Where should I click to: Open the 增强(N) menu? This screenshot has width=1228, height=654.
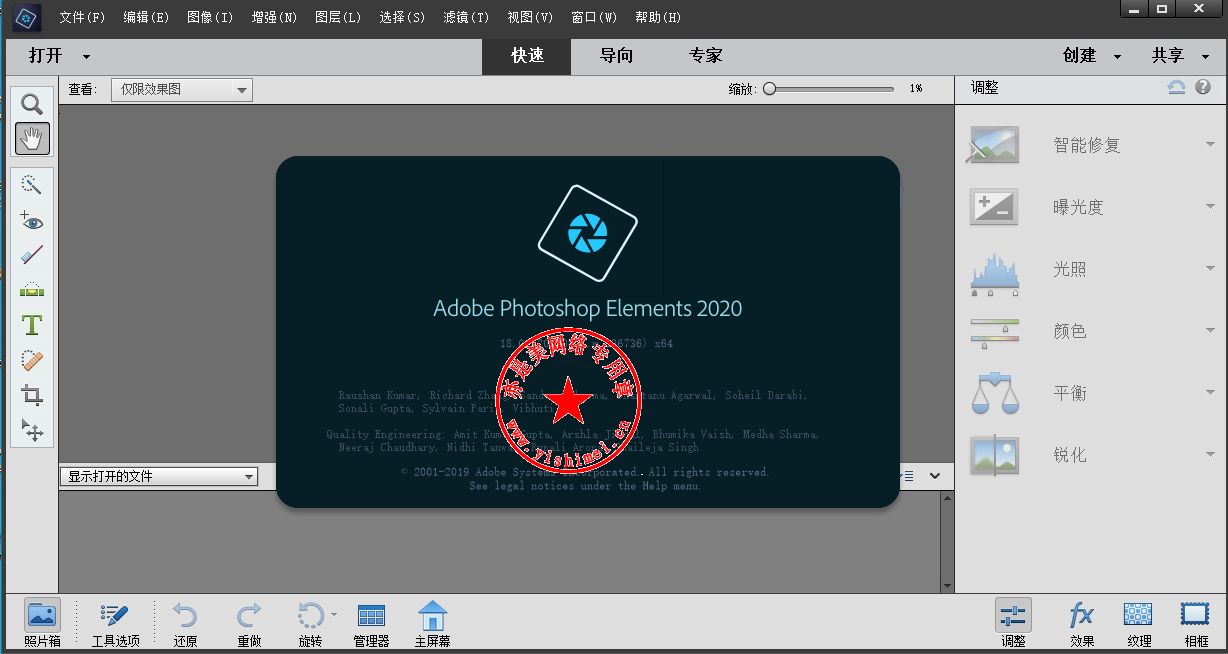pyautogui.click(x=274, y=18)
